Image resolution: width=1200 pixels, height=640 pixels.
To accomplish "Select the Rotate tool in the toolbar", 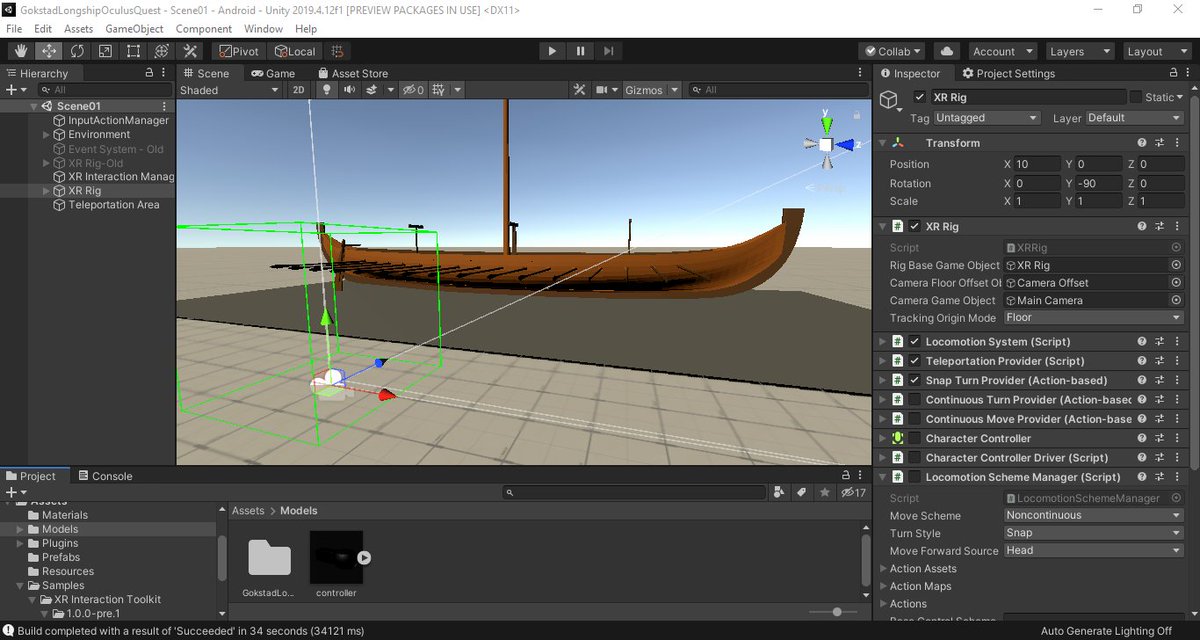I will point(76,51).
